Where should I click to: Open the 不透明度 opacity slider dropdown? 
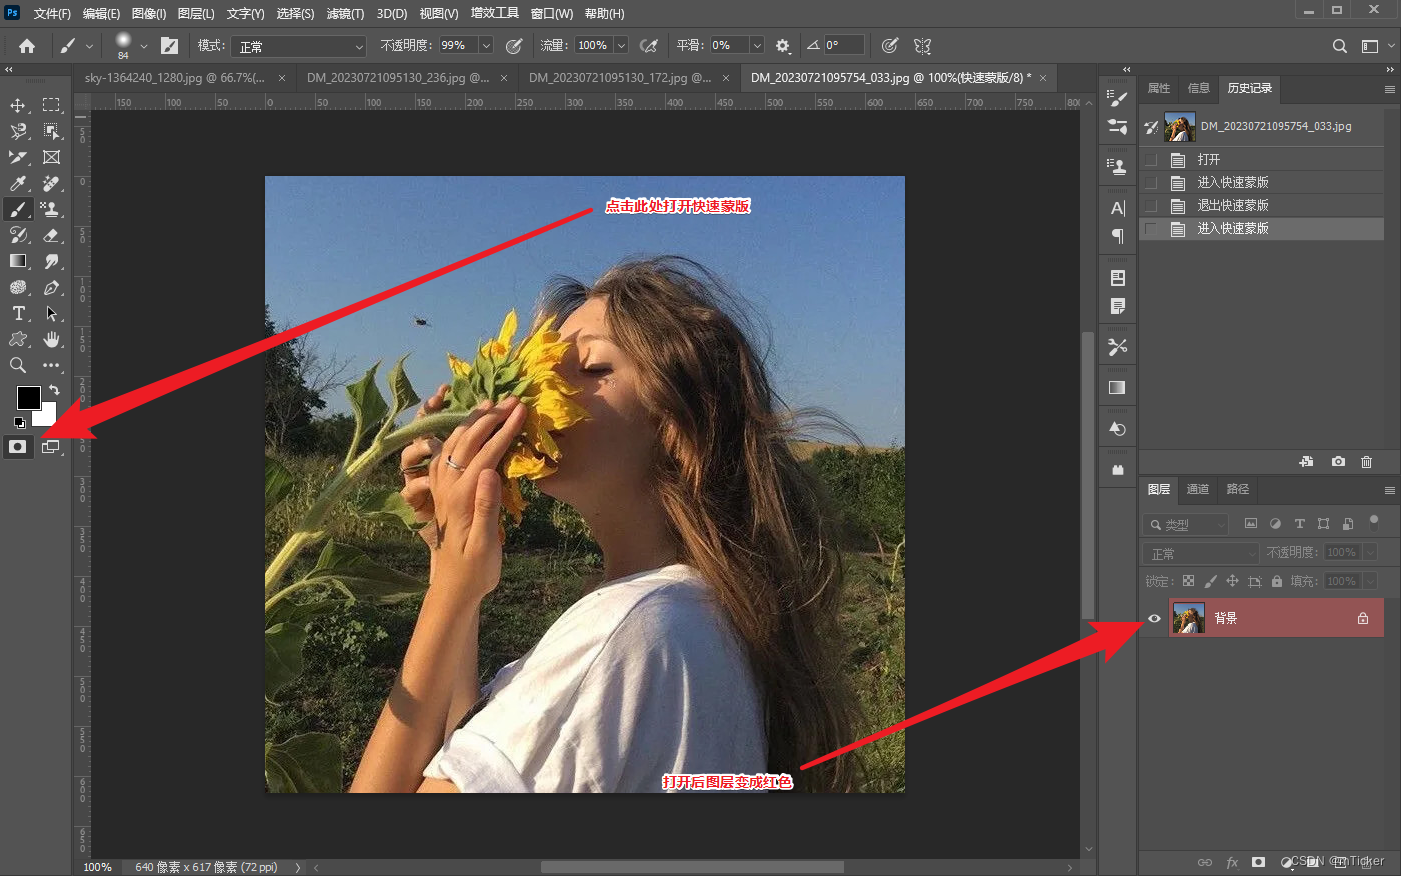(486, 46)
